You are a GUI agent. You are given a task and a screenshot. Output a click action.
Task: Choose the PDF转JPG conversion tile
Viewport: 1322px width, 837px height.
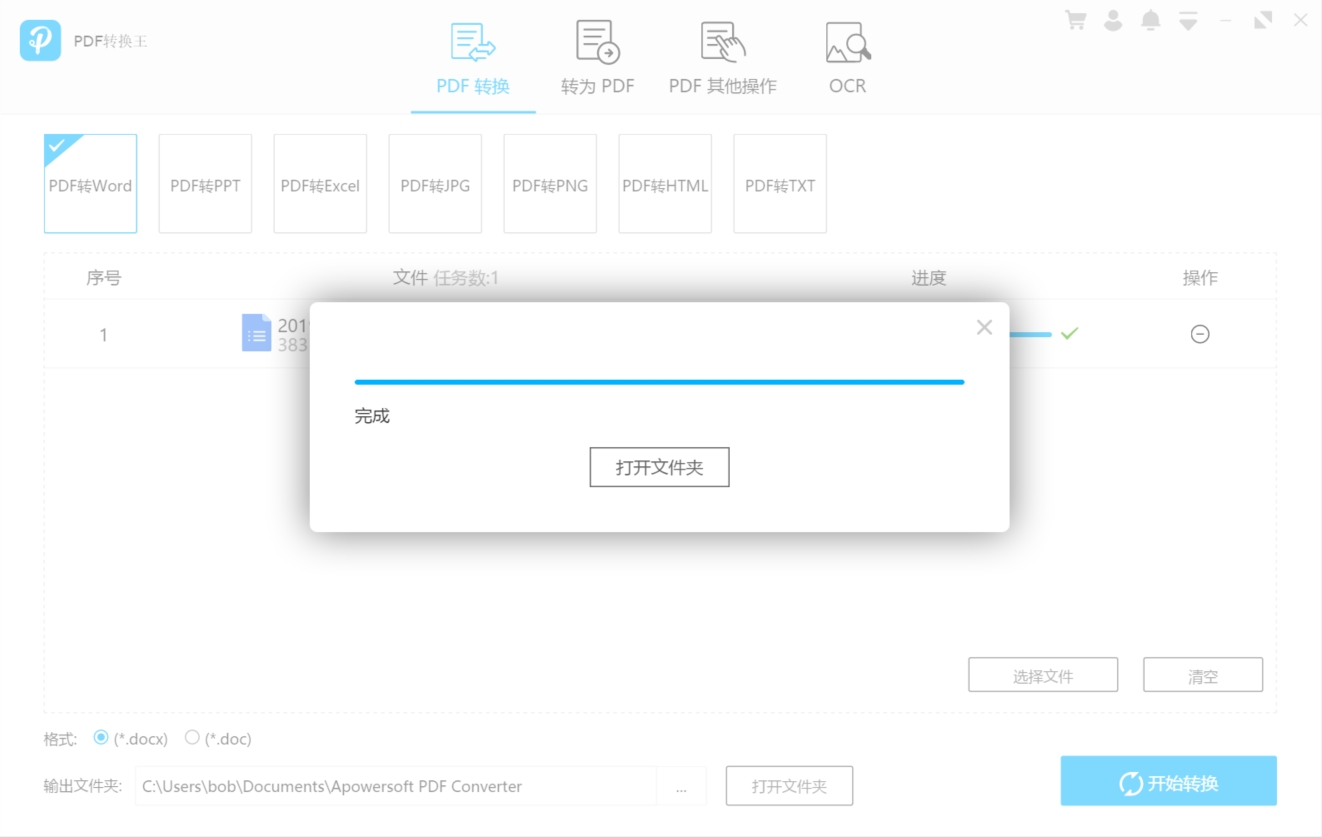coord(435,184)
